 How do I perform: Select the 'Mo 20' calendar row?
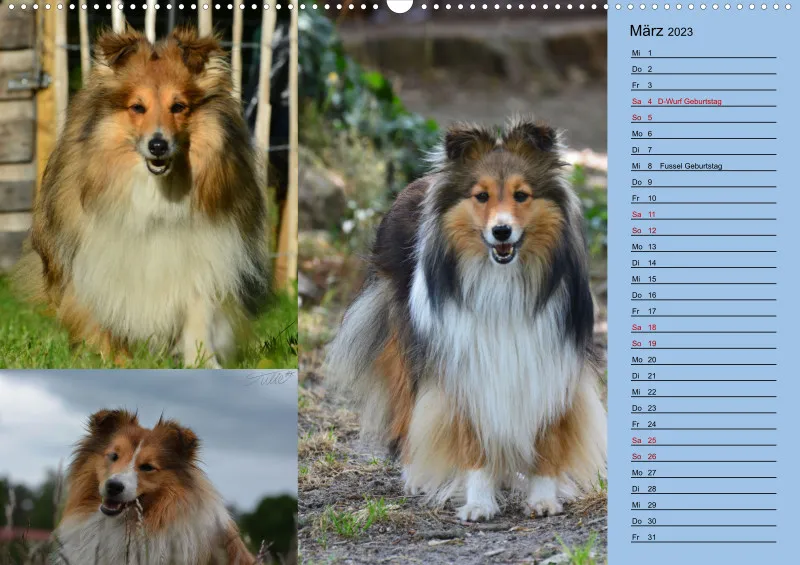(x=703, y=360)
